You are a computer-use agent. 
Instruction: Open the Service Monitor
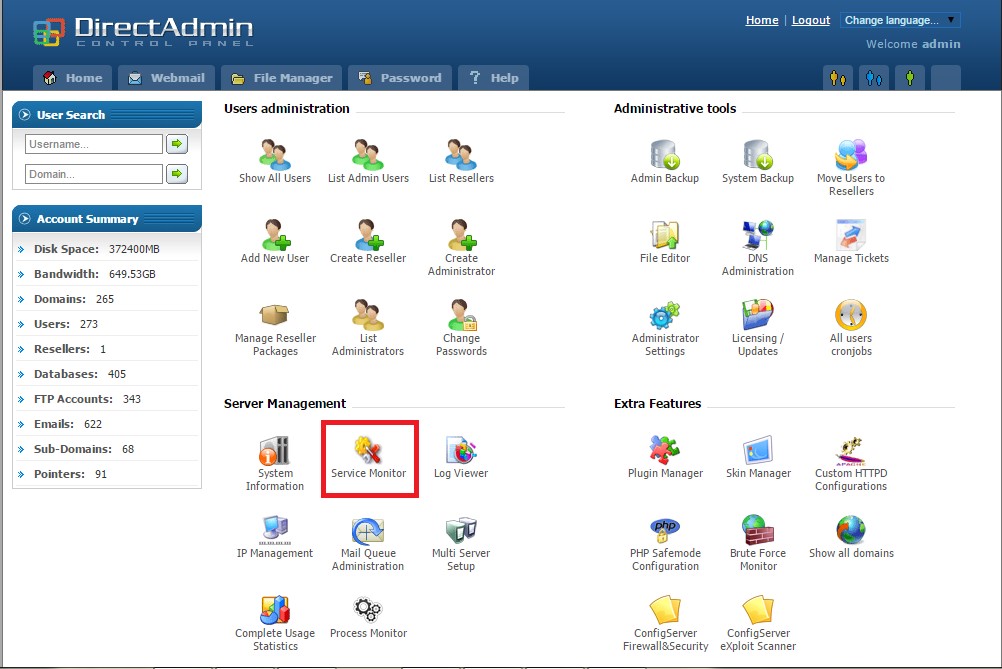[368, 458]
